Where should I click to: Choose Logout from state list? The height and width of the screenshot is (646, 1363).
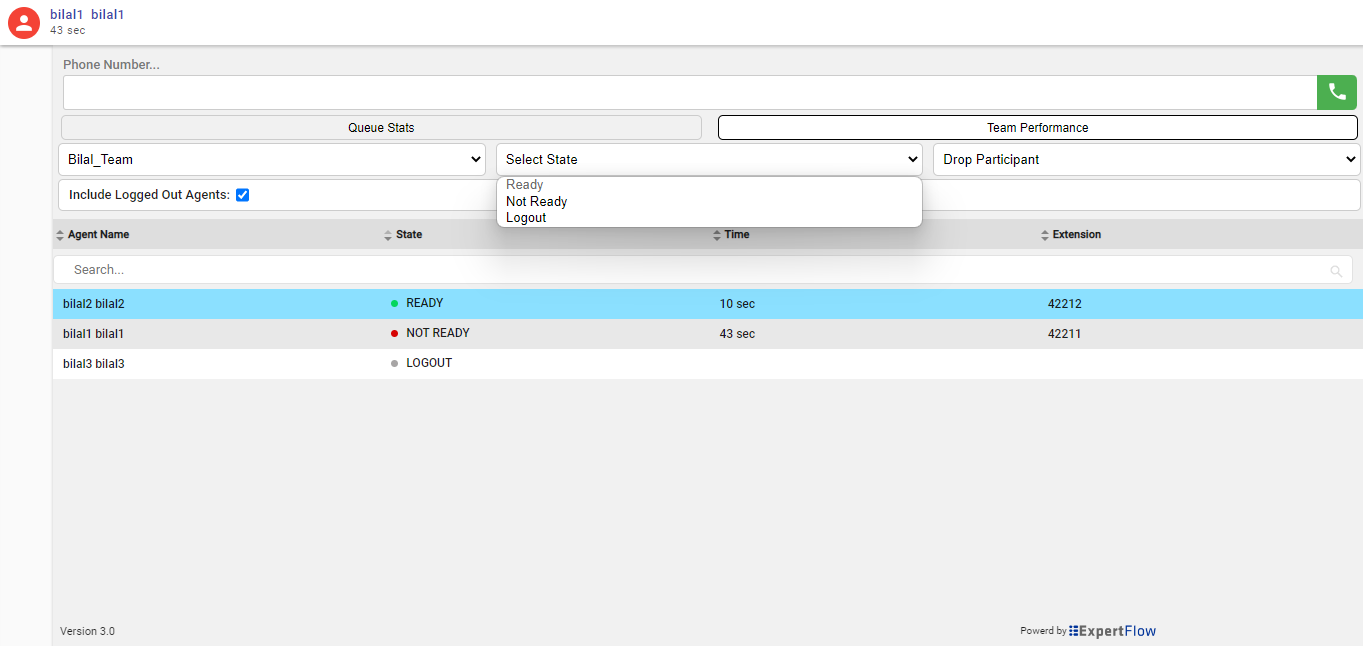pyautogui.click(x=526, y=218)
